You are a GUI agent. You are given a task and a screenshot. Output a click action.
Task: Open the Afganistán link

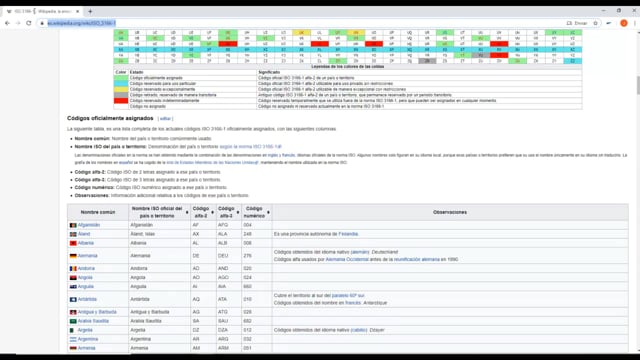[89, 225]
